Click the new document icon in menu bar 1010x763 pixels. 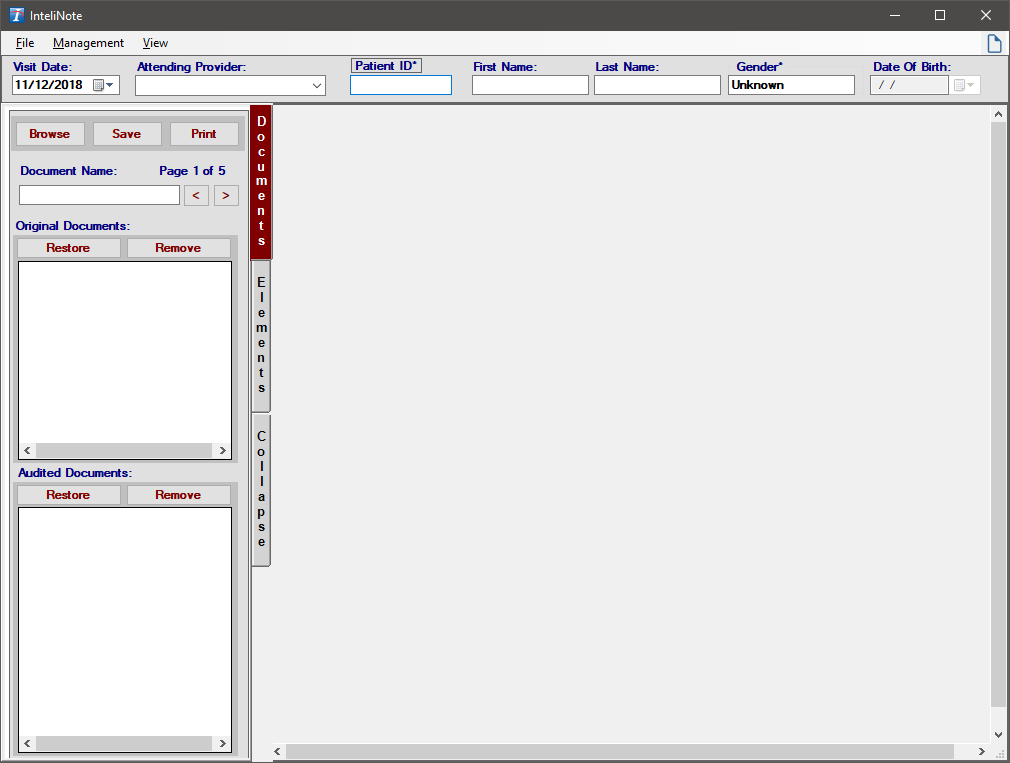coord(994,43)
